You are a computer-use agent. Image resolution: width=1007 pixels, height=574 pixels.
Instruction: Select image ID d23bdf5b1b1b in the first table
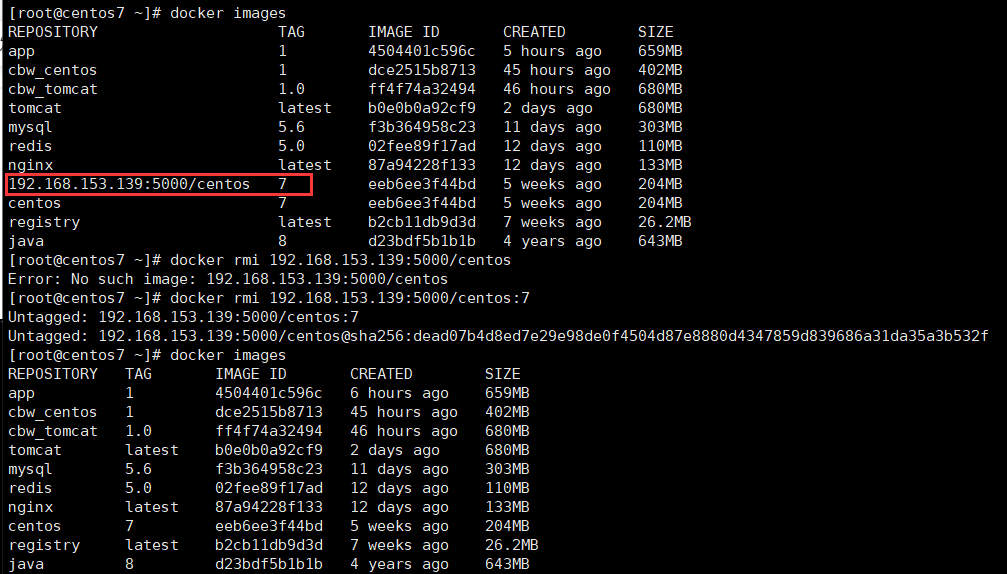coord(422,241)
